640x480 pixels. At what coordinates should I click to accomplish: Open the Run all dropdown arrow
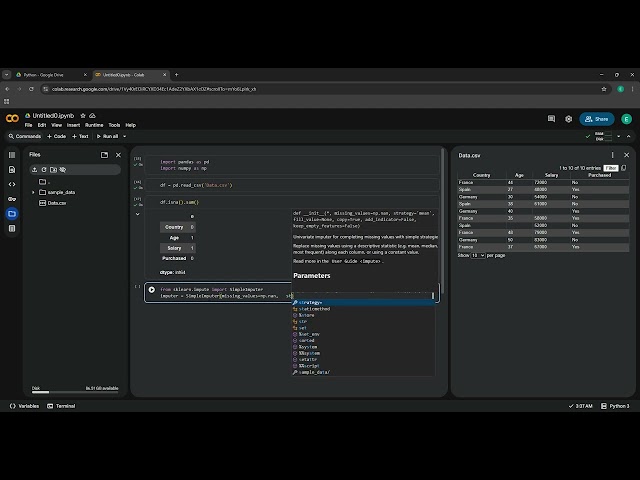122,136
